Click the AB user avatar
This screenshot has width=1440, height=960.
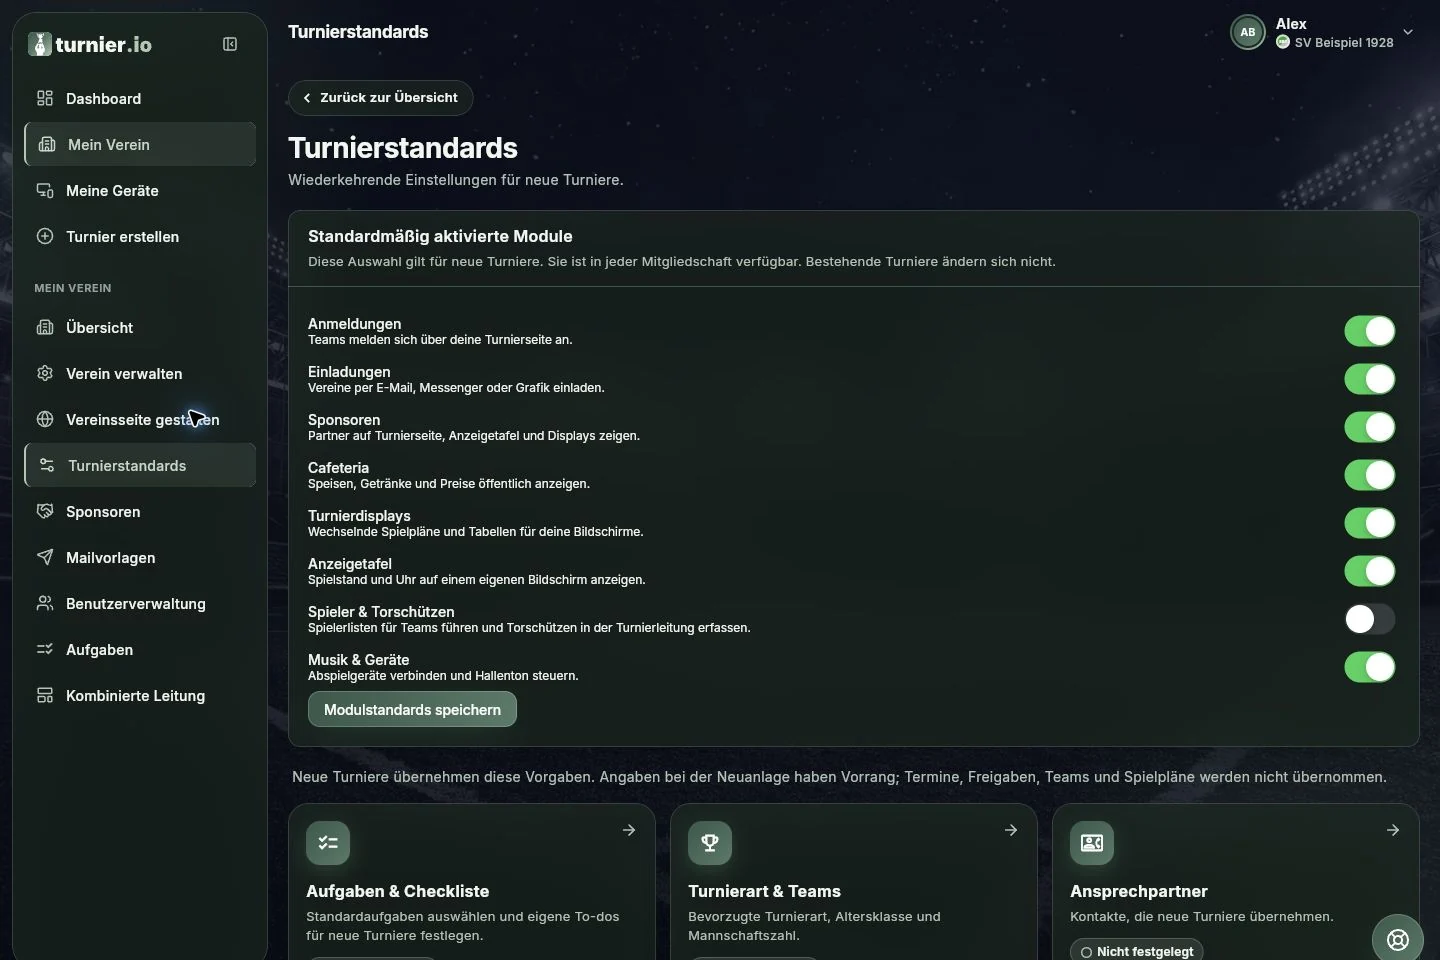pyautogui.click(x=1248, y=32)
